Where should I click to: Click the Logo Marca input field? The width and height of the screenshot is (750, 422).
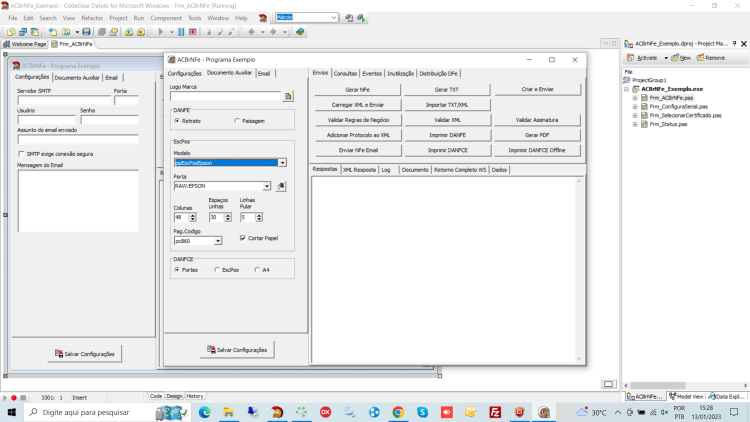click(x=225, y=96)
